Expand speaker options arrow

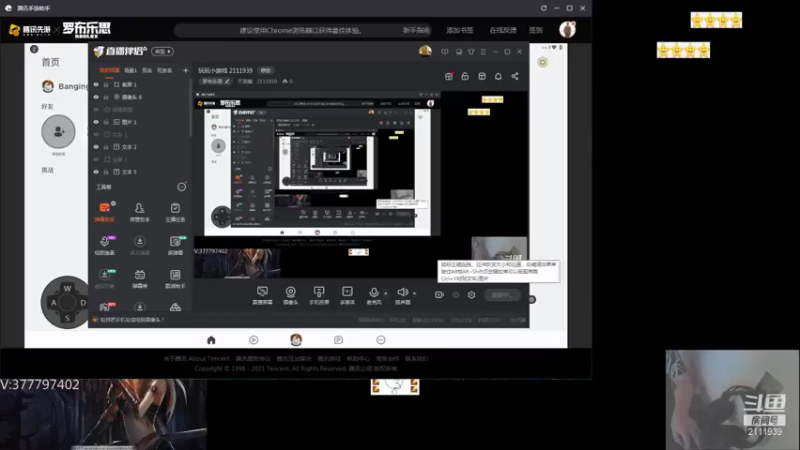coord(414,293)
